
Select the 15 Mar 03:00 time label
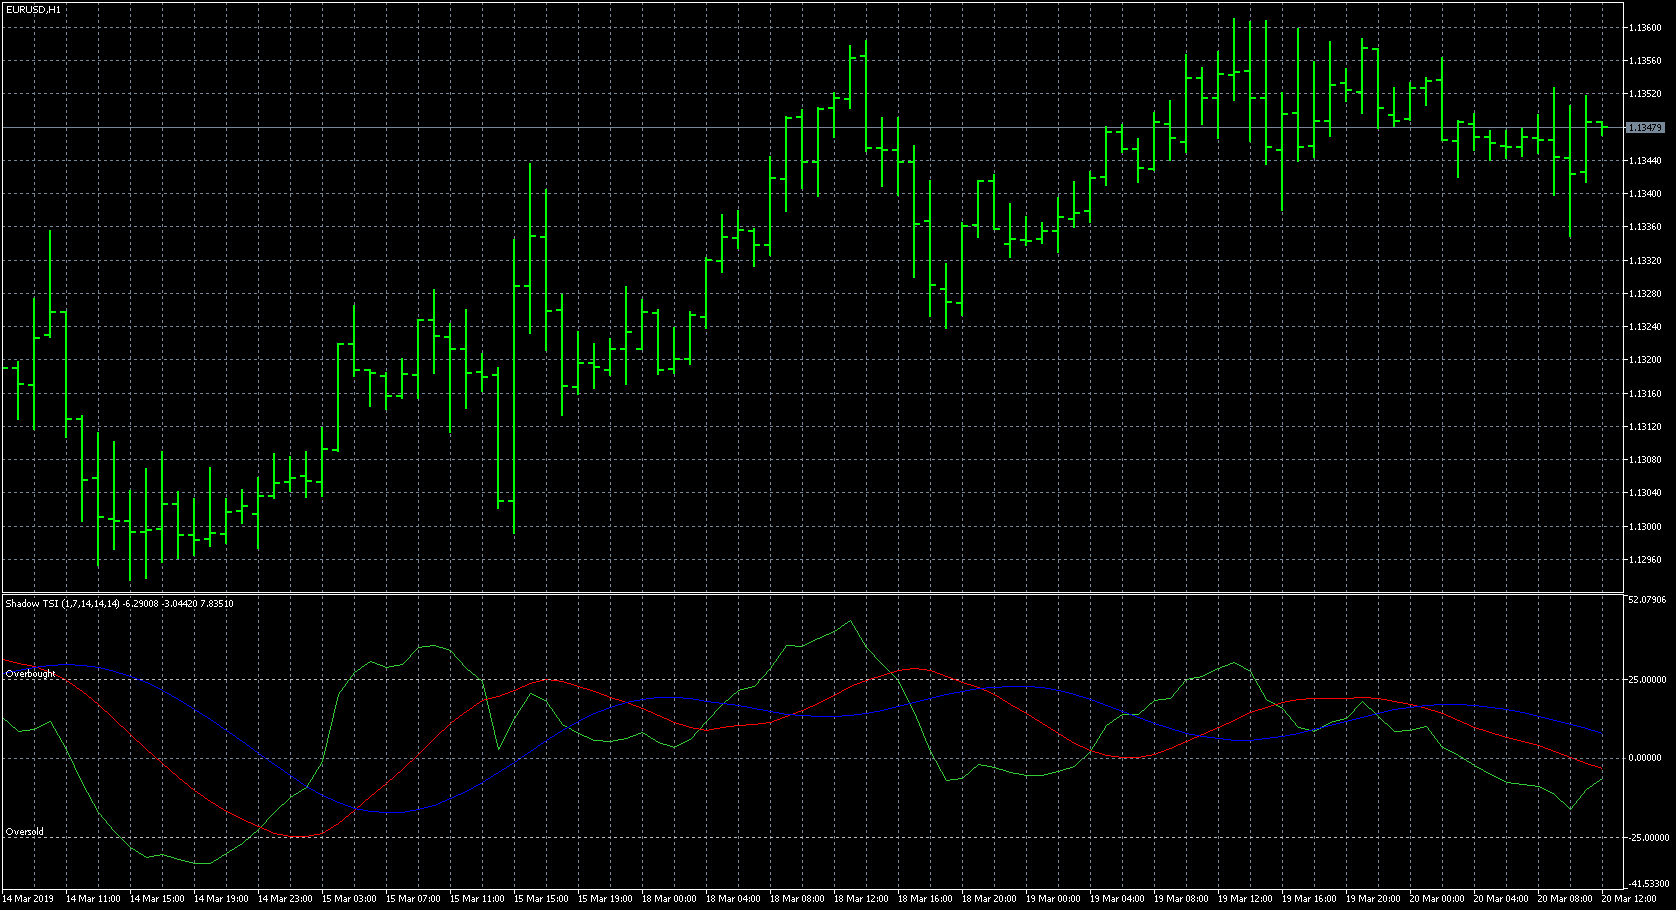click(349, 899)
